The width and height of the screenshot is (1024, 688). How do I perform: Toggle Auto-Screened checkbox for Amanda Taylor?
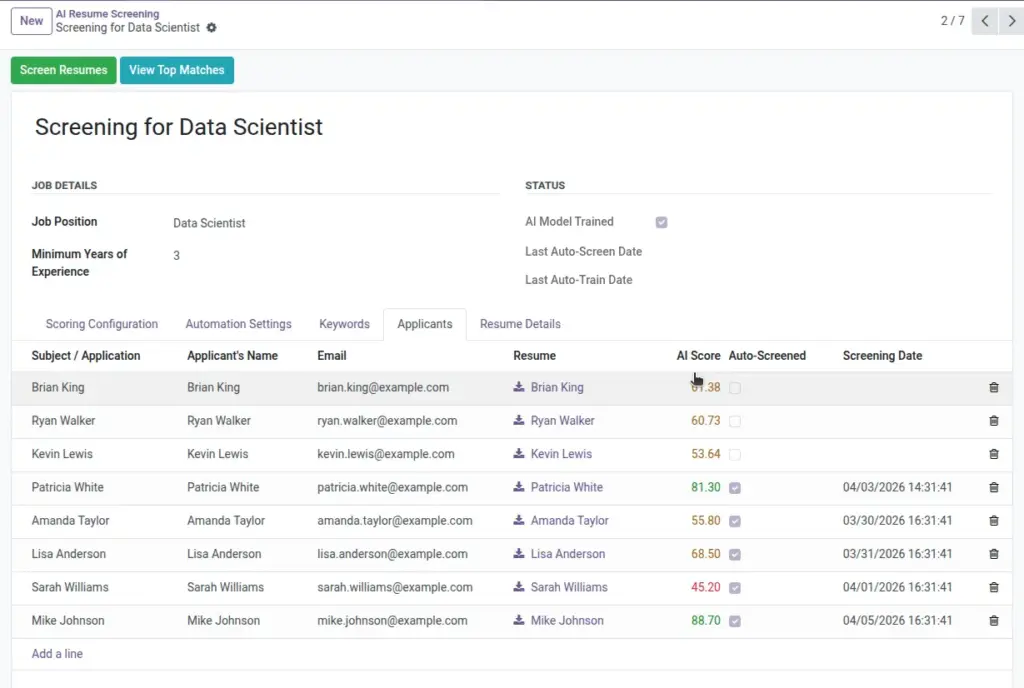click(735, 521)
